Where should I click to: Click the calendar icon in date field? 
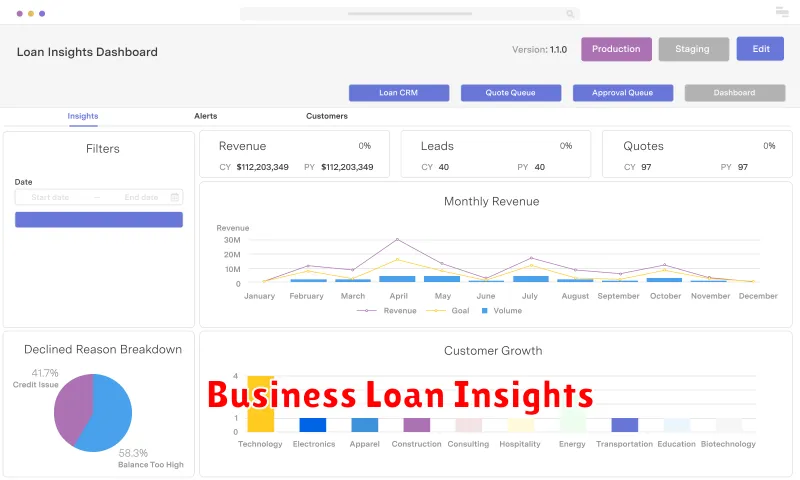click(174, 197)
